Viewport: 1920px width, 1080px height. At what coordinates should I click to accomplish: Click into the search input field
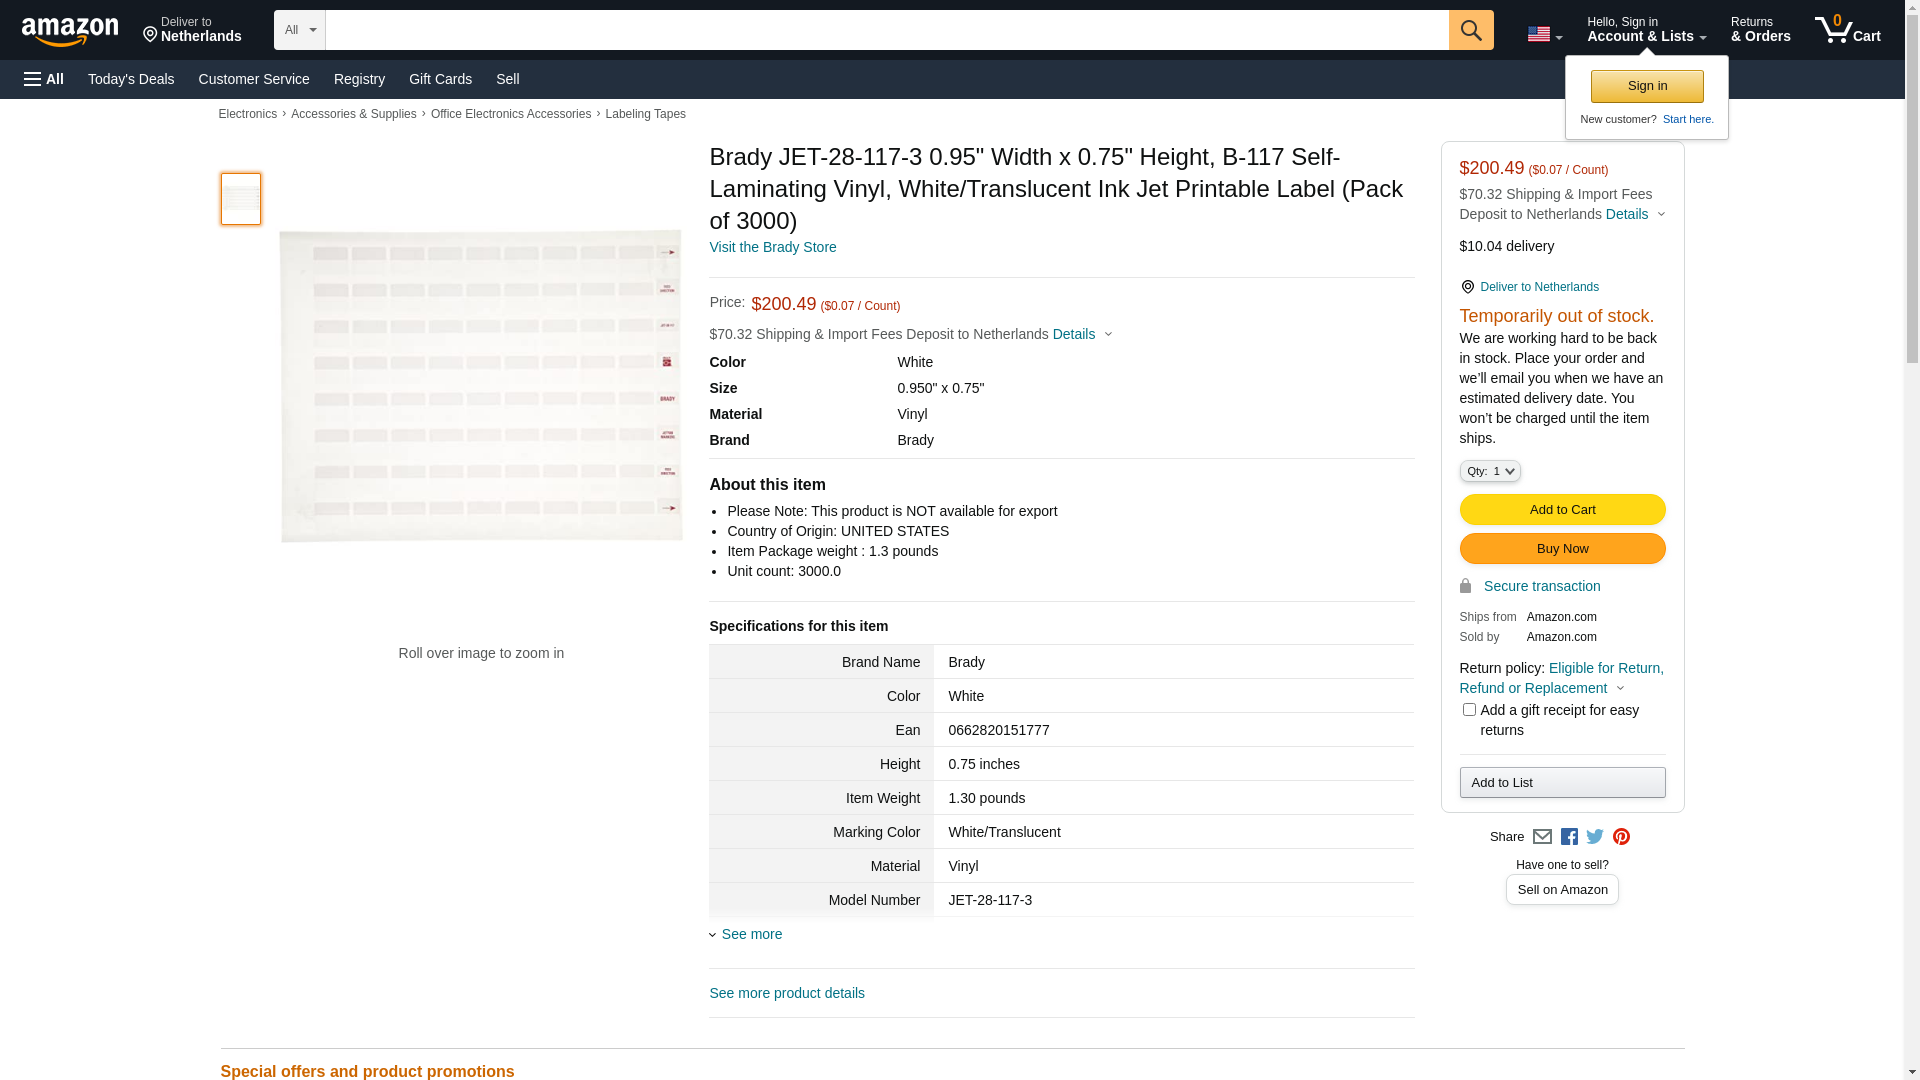pos(886,30)
